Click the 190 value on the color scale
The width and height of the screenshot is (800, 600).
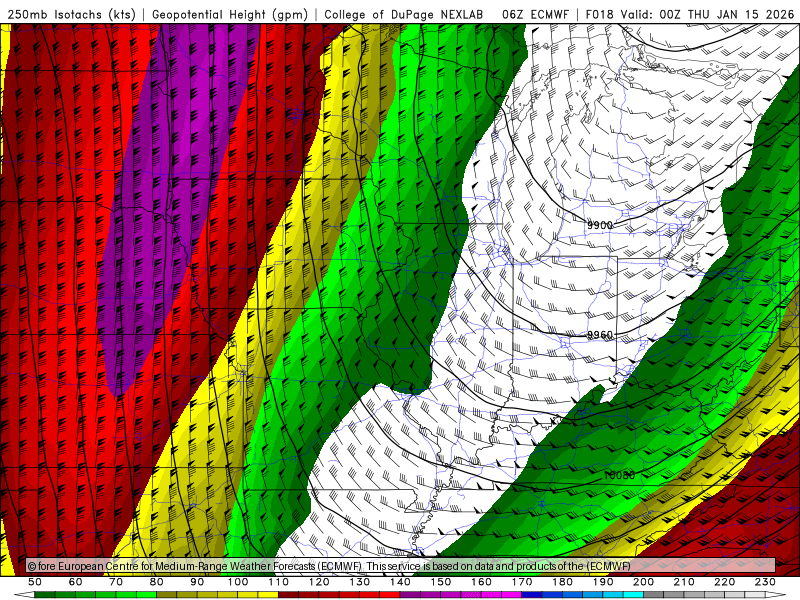coord(603,582)
